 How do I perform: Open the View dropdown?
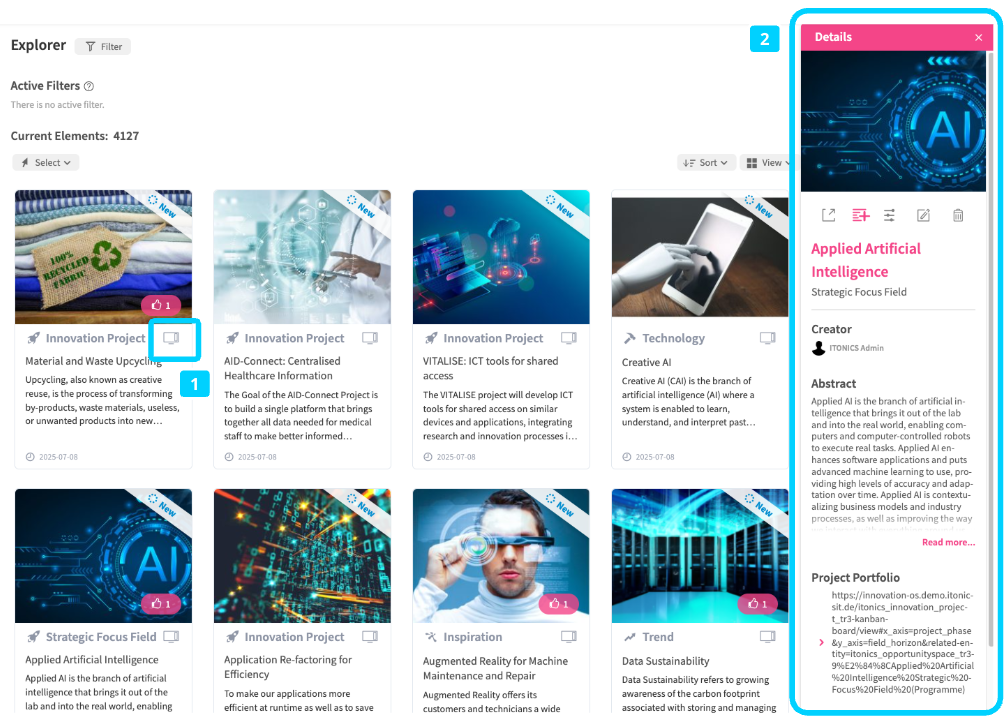[x=765, y=163]
